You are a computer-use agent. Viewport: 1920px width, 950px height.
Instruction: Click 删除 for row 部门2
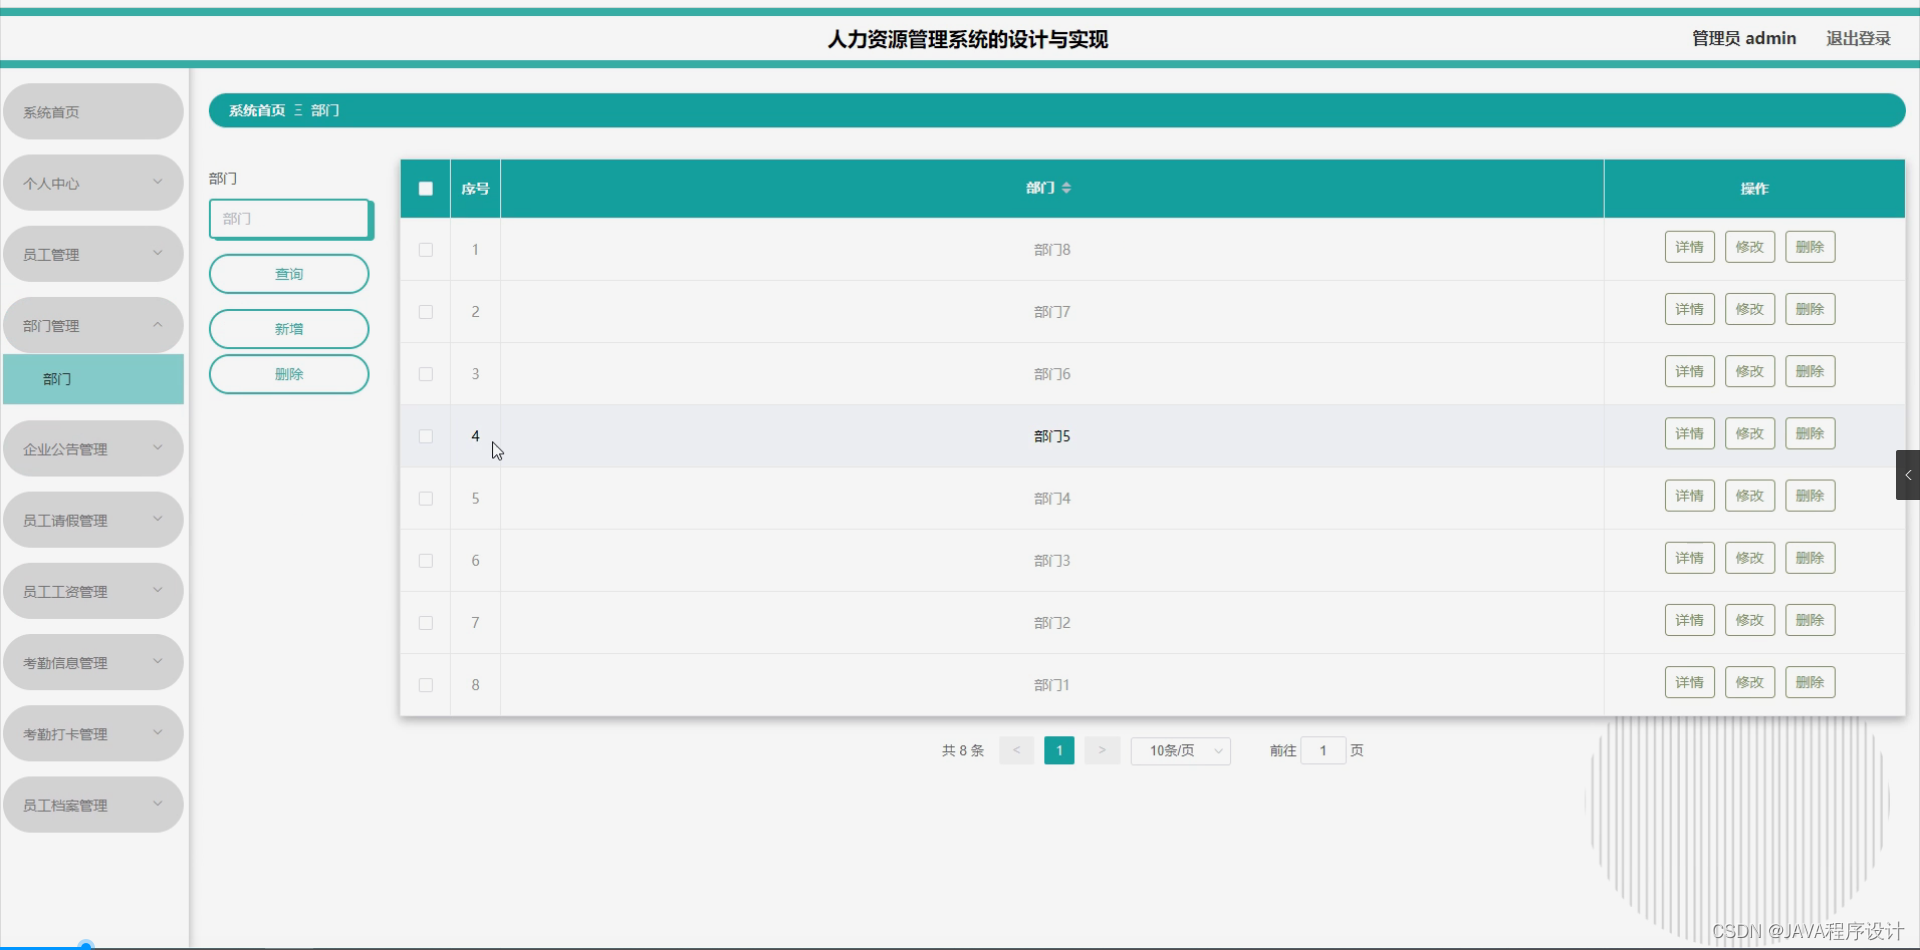1810,620
